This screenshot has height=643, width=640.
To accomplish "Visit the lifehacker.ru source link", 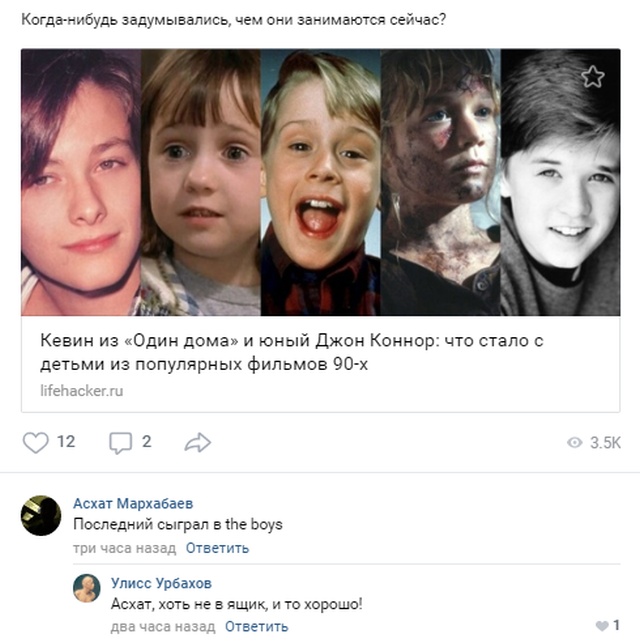I will click(x=82, y=391).
